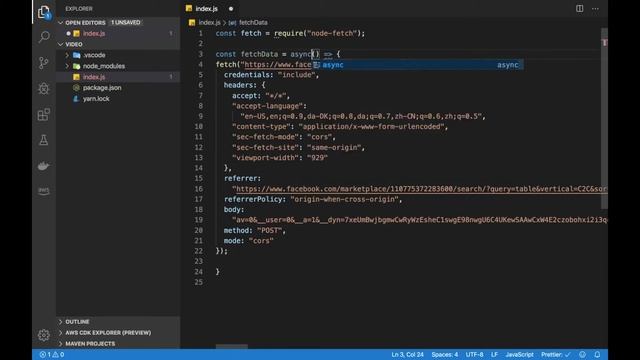This screenshot has height=360, width=640.
Task: Click the "viewport-width" header line
Action: coord(280,158)
